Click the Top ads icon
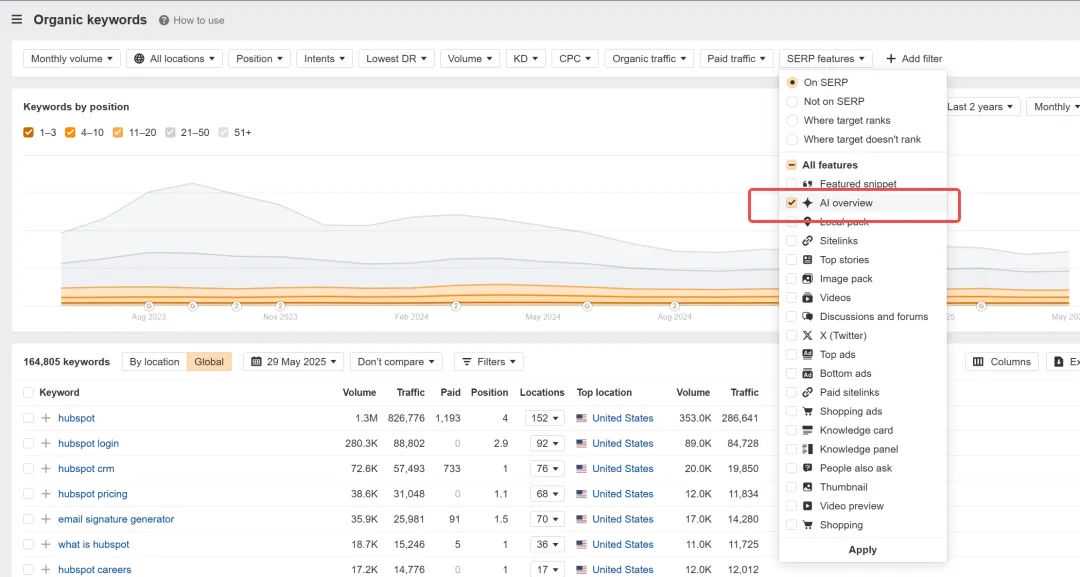 click(x=807, y=355)
